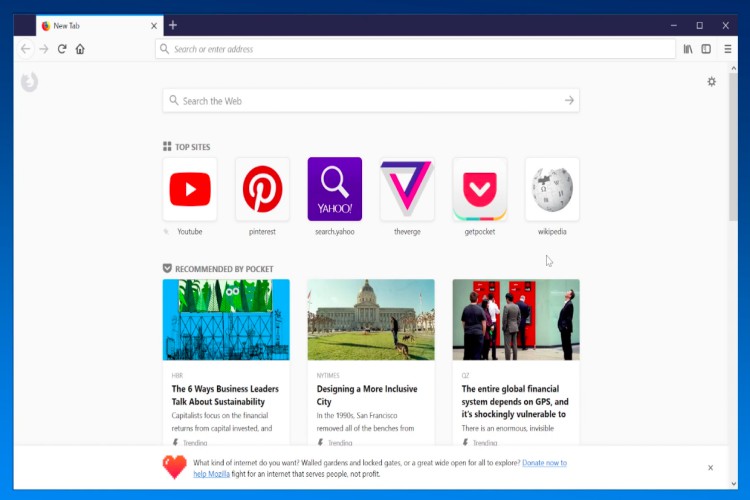The height and width of the screenshot is (500, 750).
Task: Open new tab preferences gear
Action: (712, 82)
